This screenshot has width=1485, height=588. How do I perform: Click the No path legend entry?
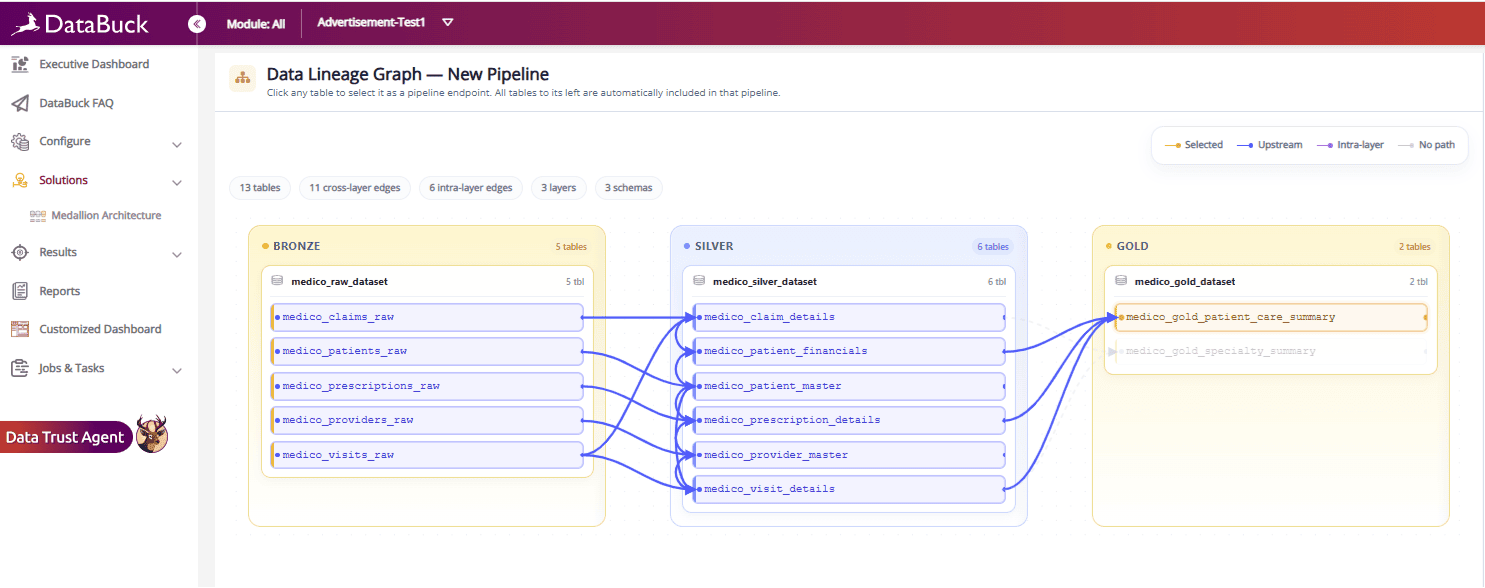tap(1426, 145)
